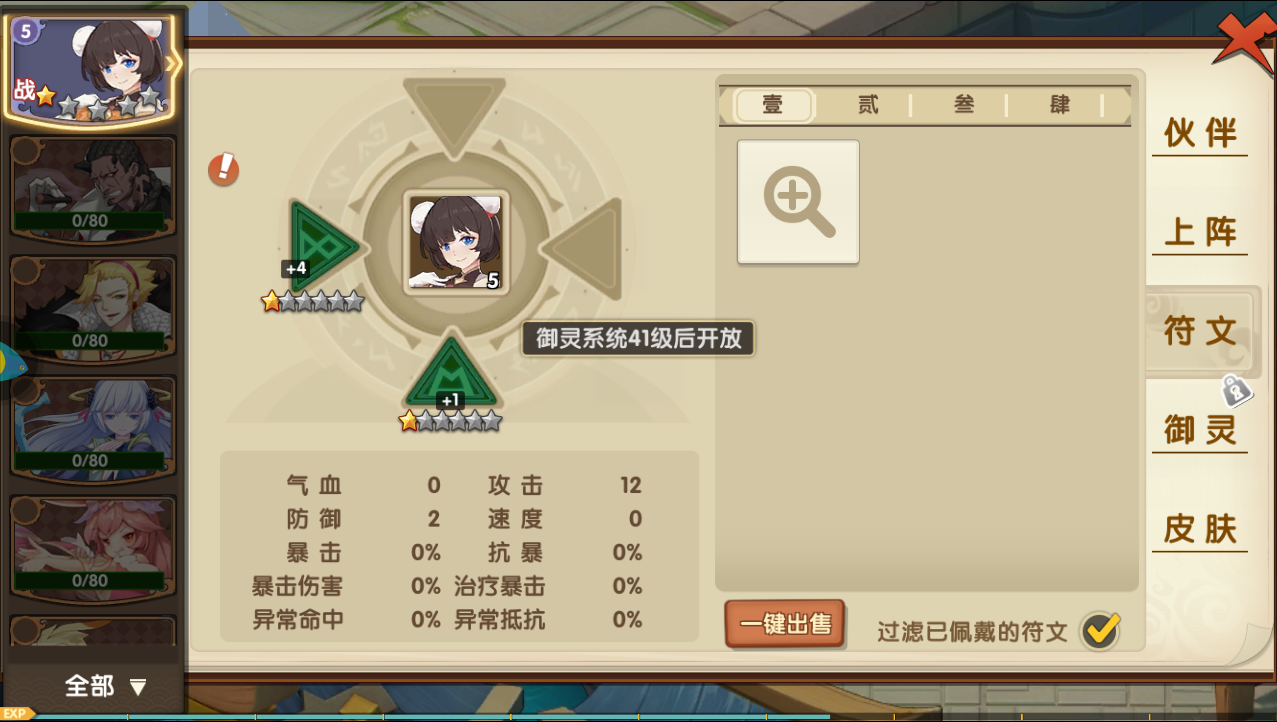The width and height of the screenshot is (1277, 722).
Task: Switch to rune page 贰 tab
Action: coord(867,105)
